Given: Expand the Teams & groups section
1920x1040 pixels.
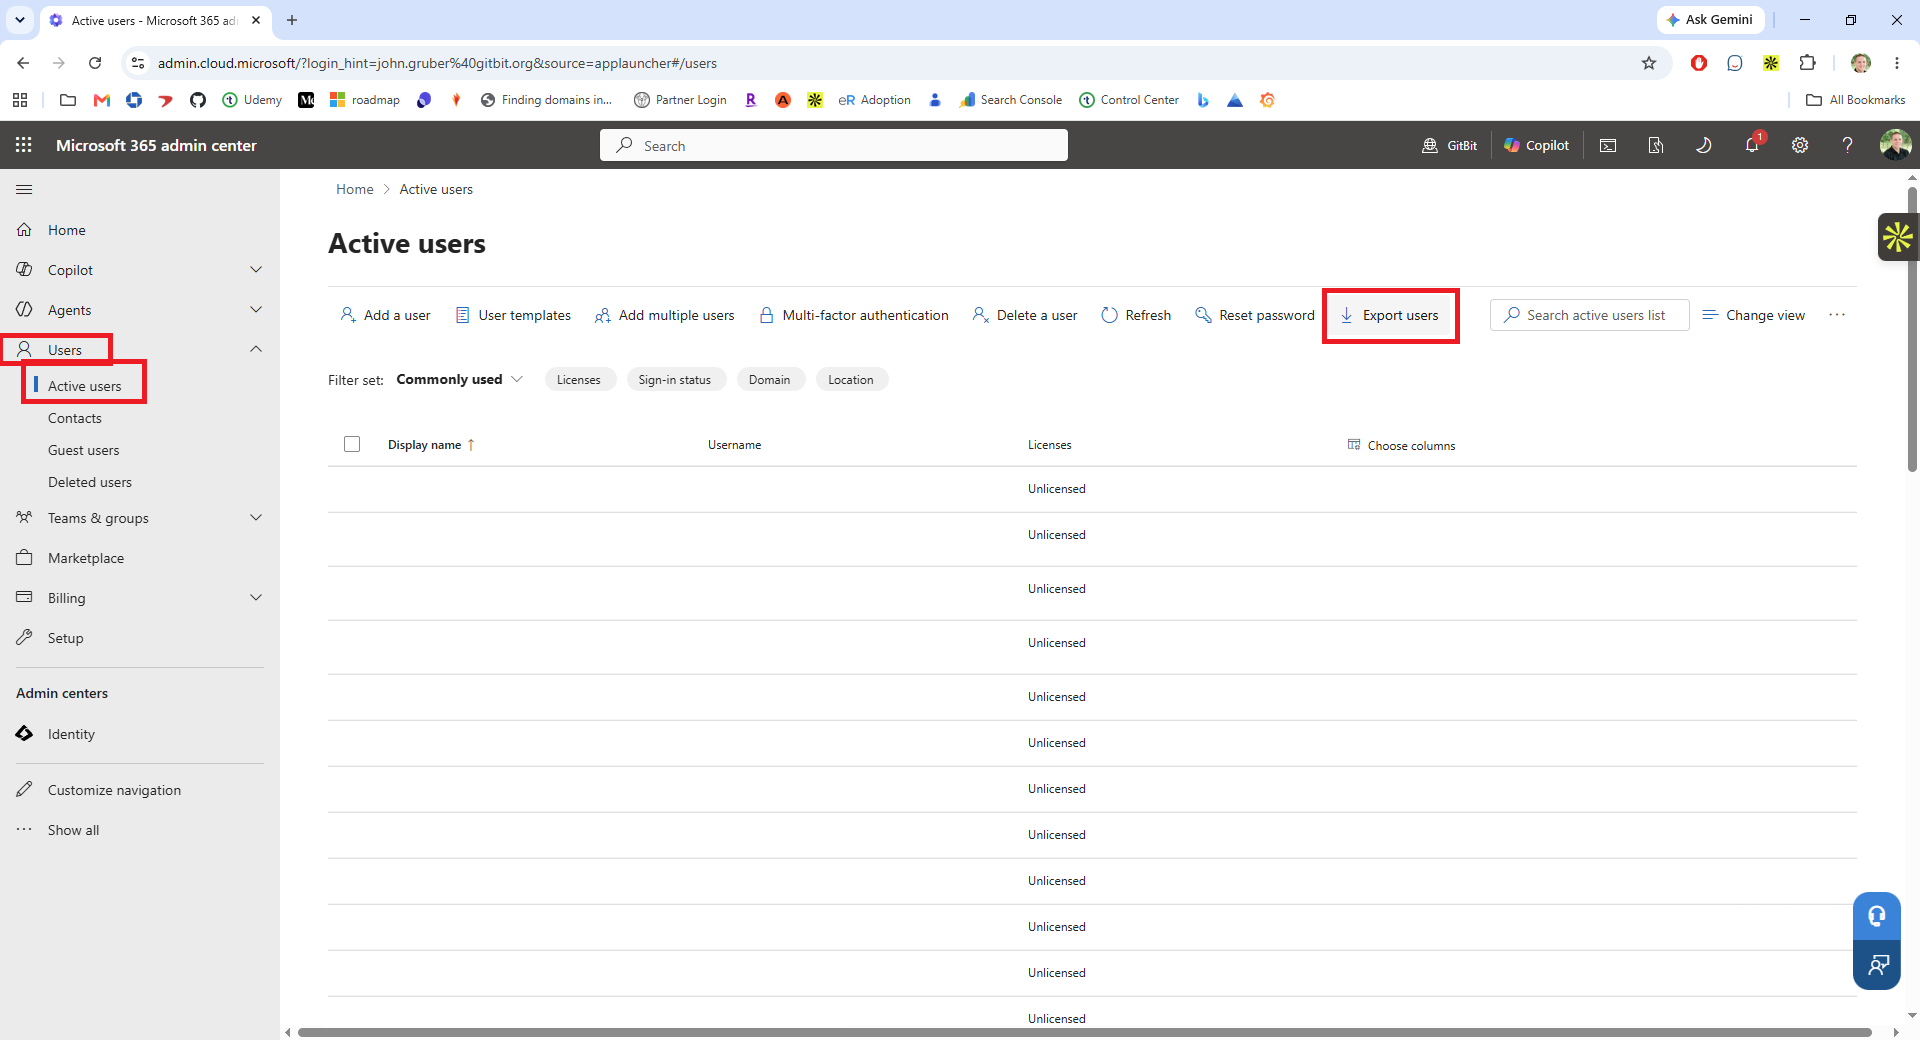Looking at the screenshot, I should pyautogui.click(x=256, y=518).
